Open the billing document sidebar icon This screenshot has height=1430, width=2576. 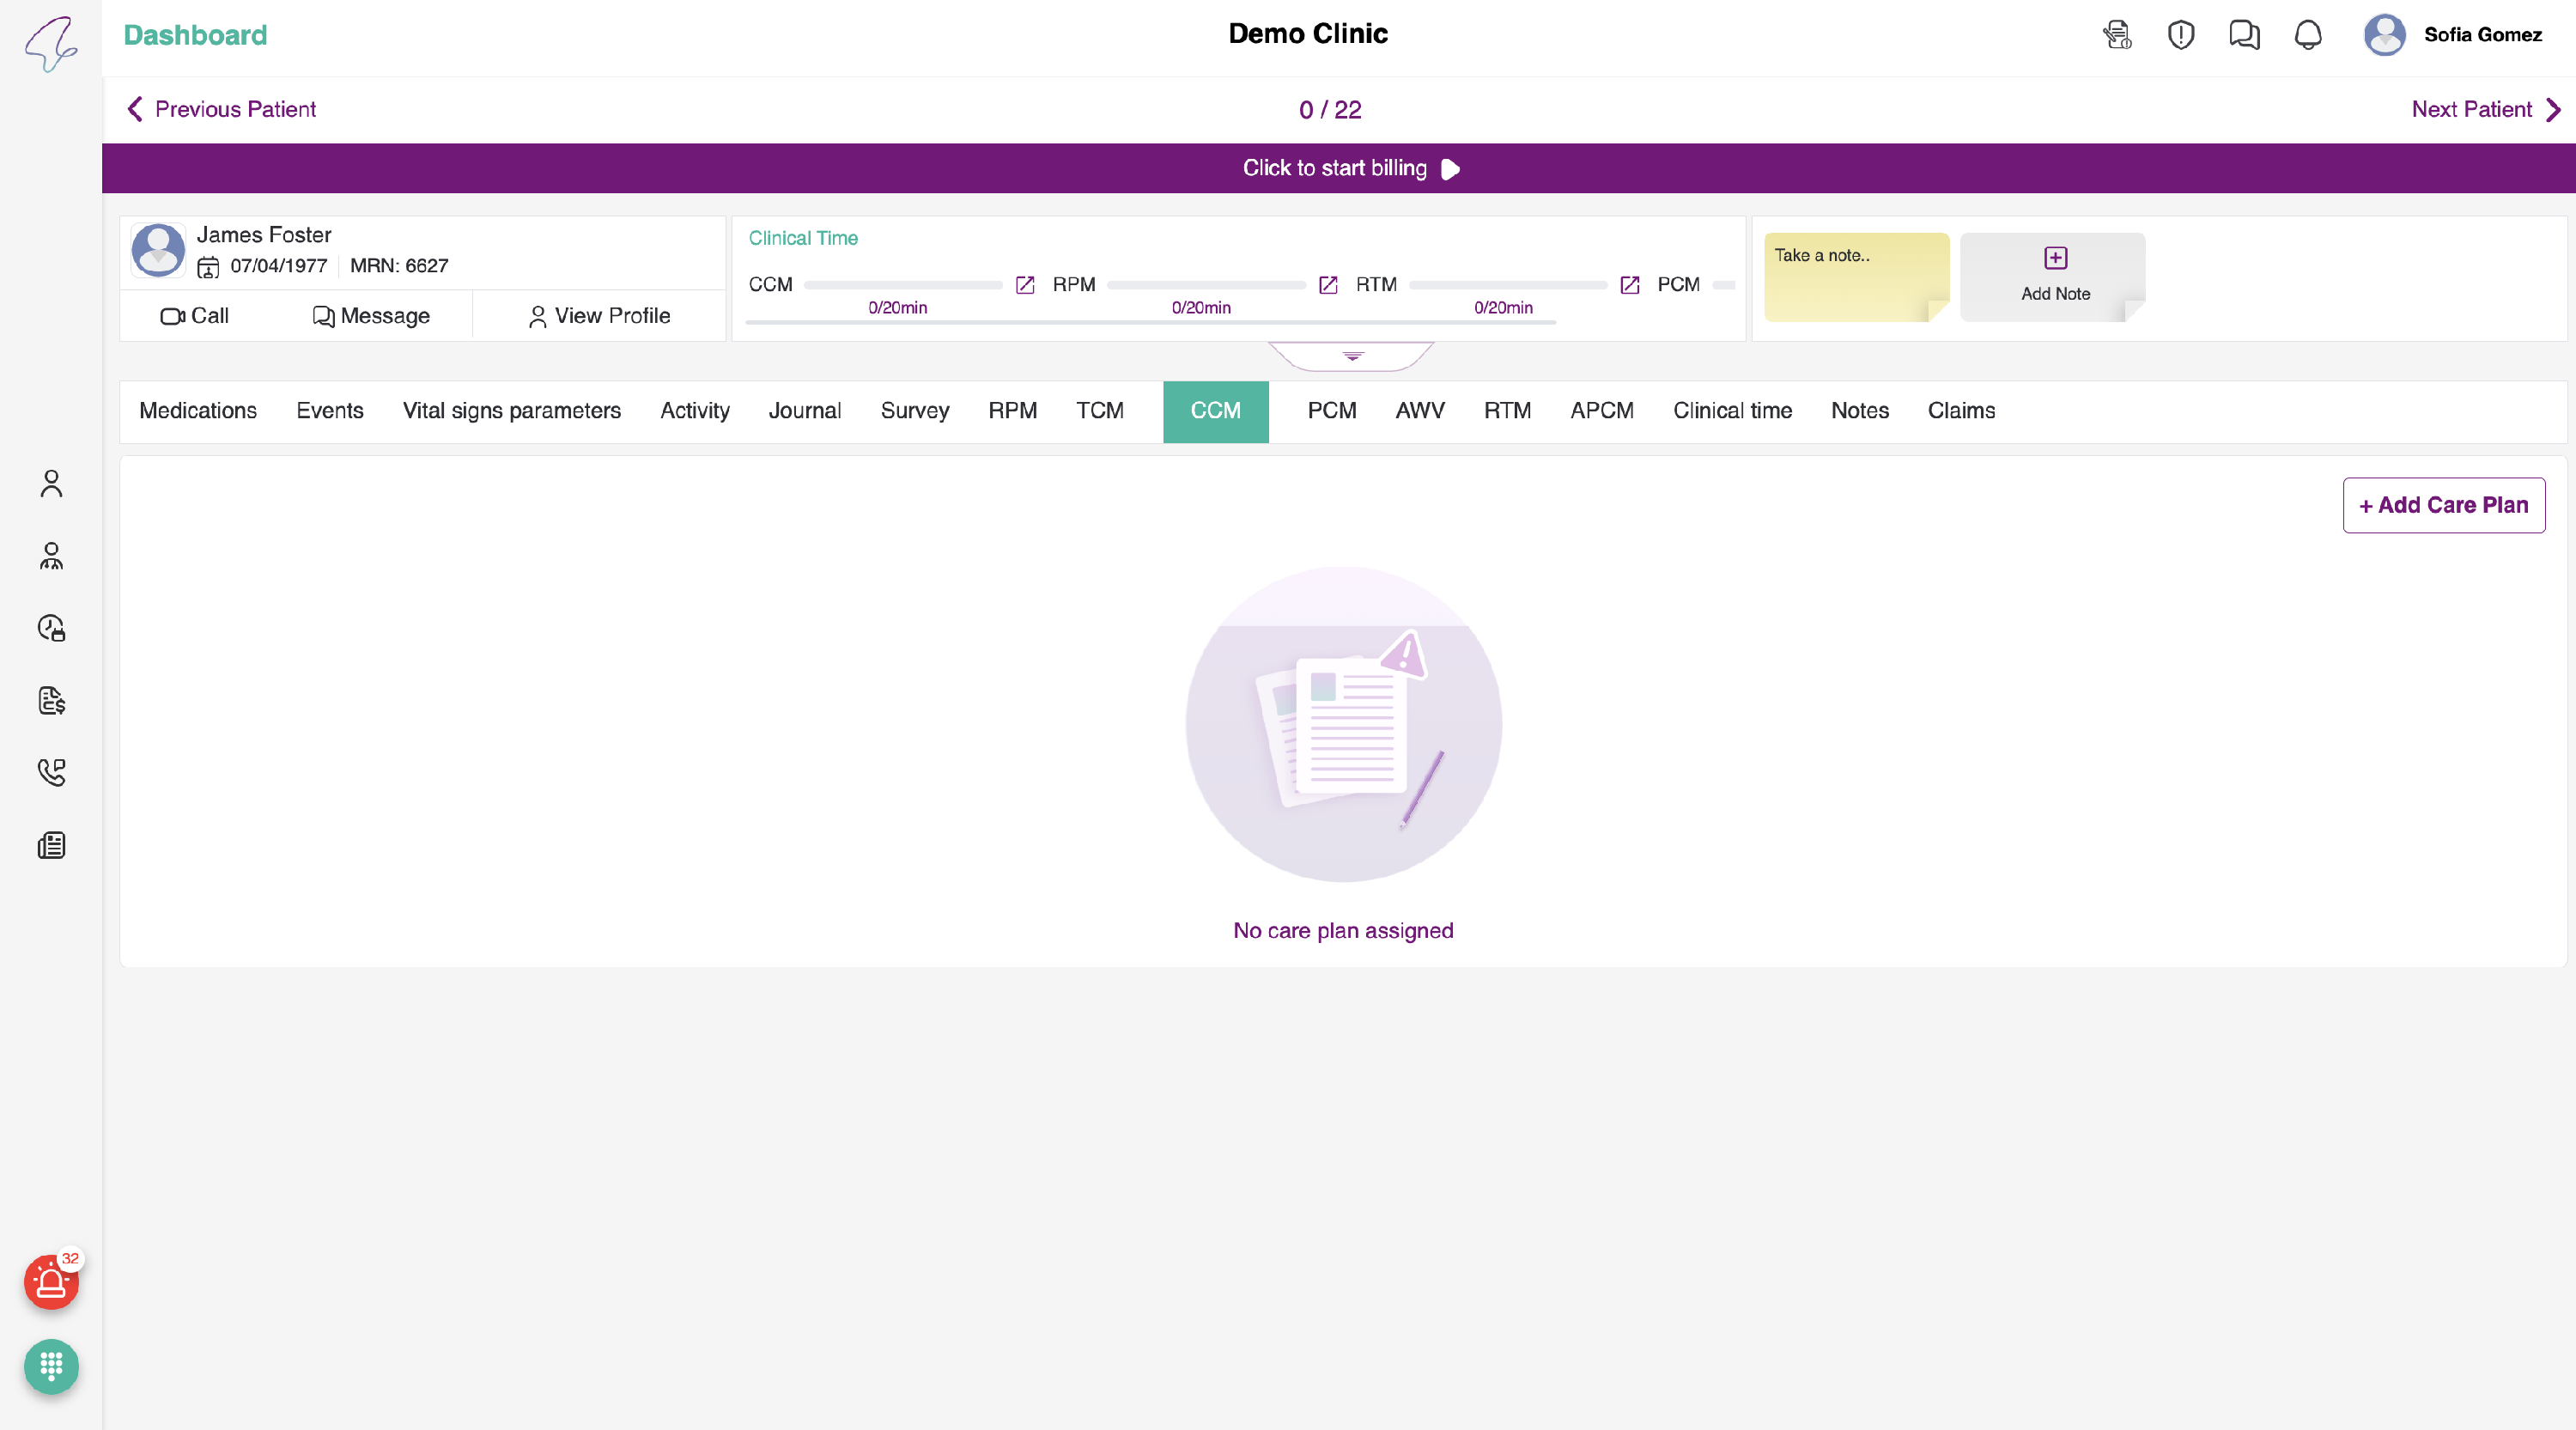click(x=51, y=700)
